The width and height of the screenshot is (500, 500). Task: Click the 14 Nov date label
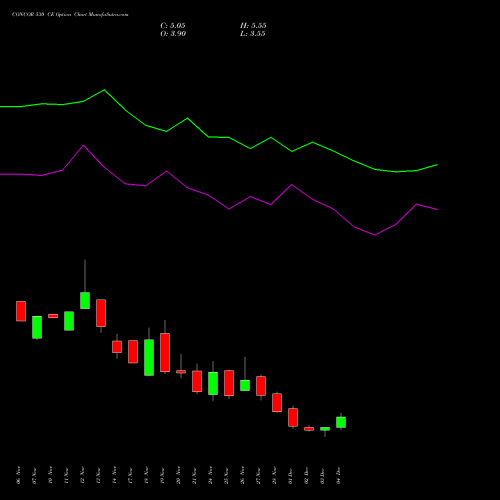point(114,475)
